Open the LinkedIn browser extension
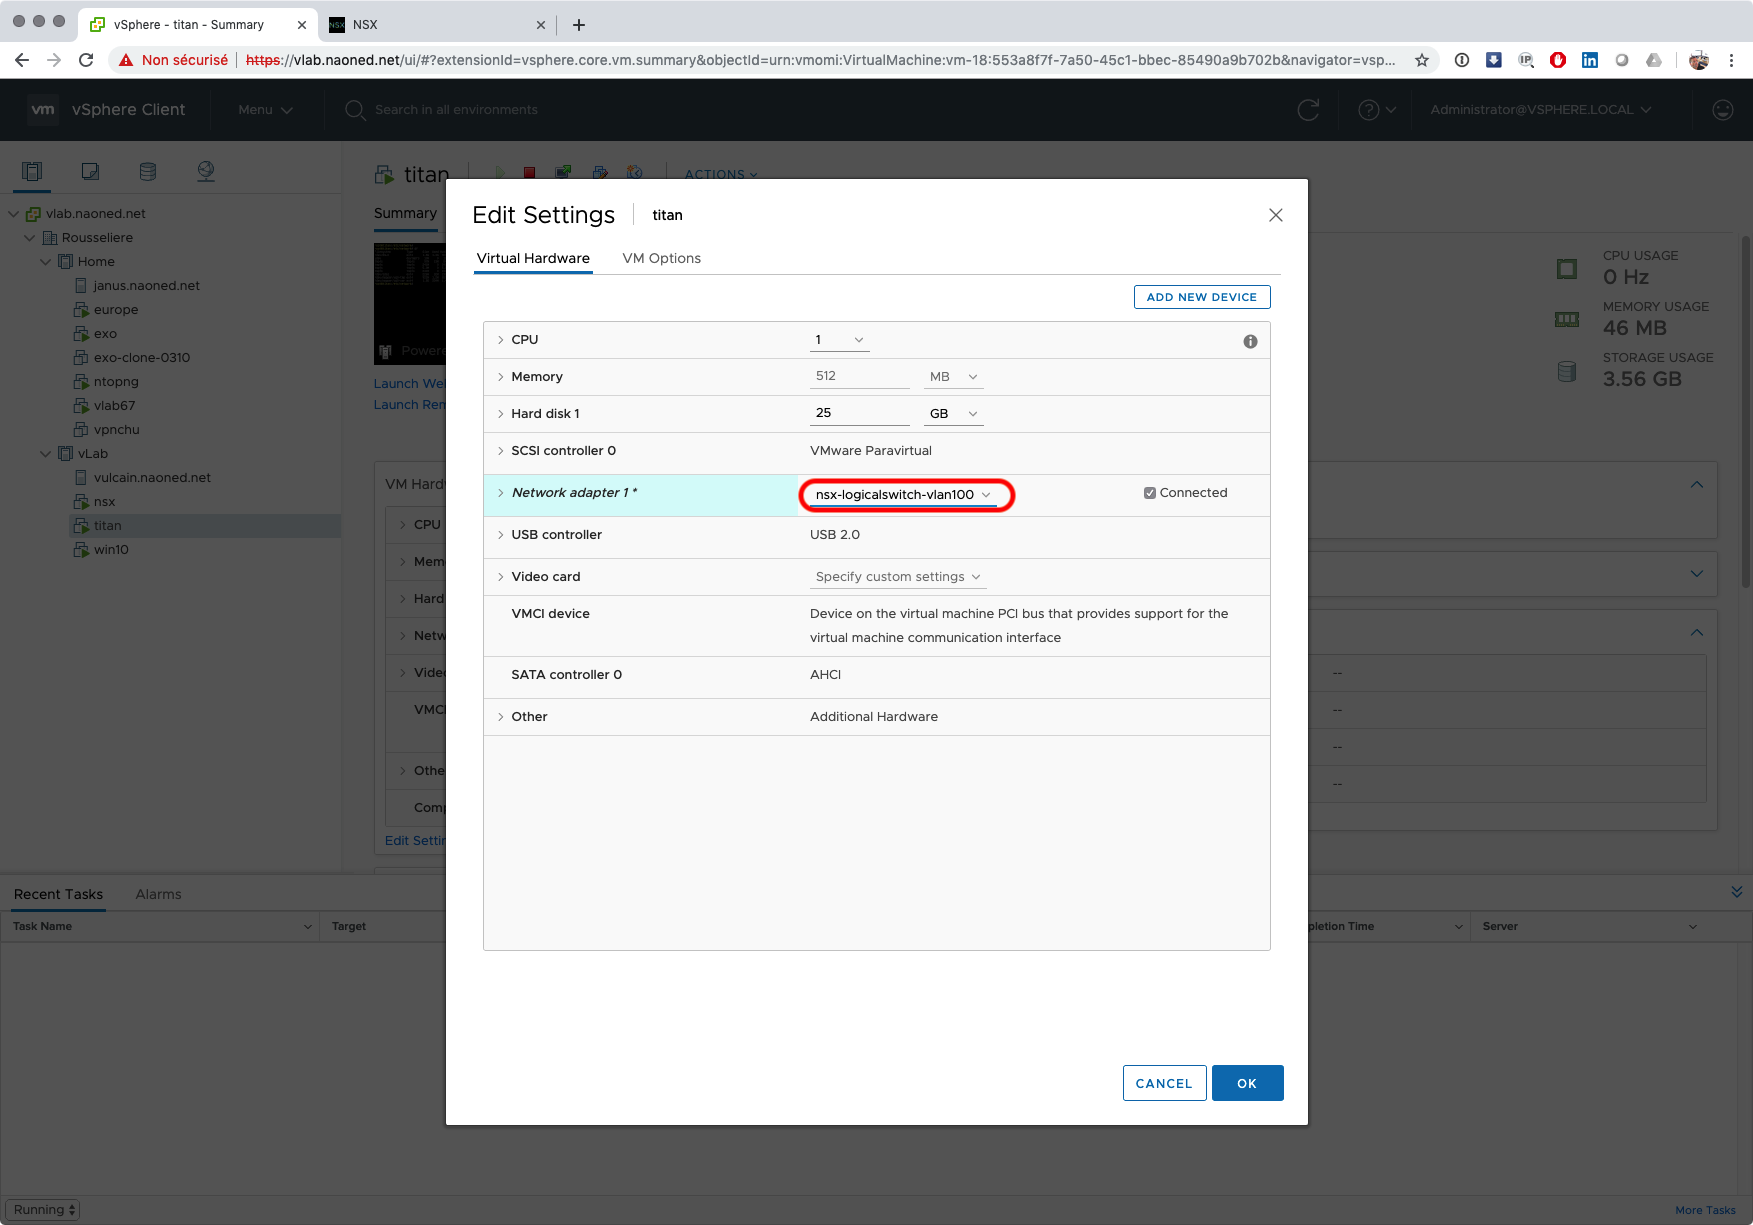Image resolution: width=1753 pixels, height=1225 pixels. 1589,60
